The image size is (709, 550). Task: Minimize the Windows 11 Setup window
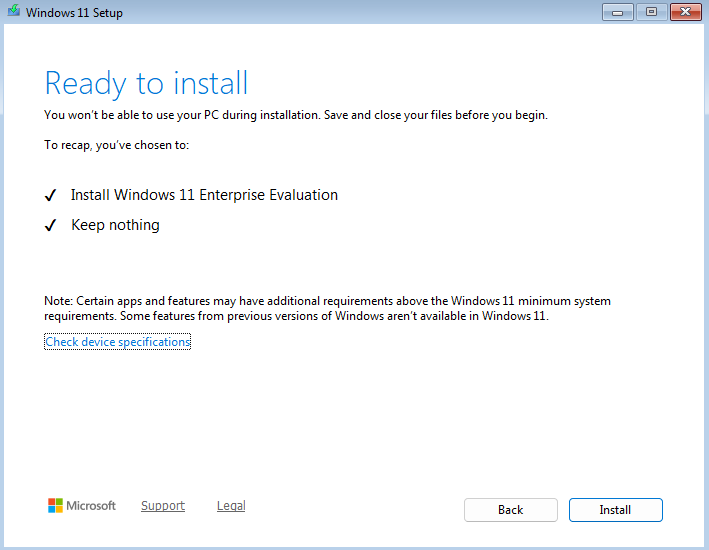coord(617,12)
